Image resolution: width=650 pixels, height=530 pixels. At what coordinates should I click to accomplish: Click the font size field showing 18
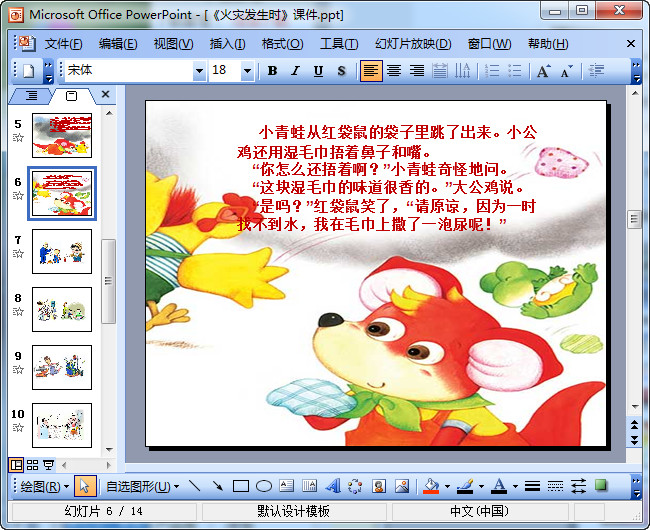point(225,71)
